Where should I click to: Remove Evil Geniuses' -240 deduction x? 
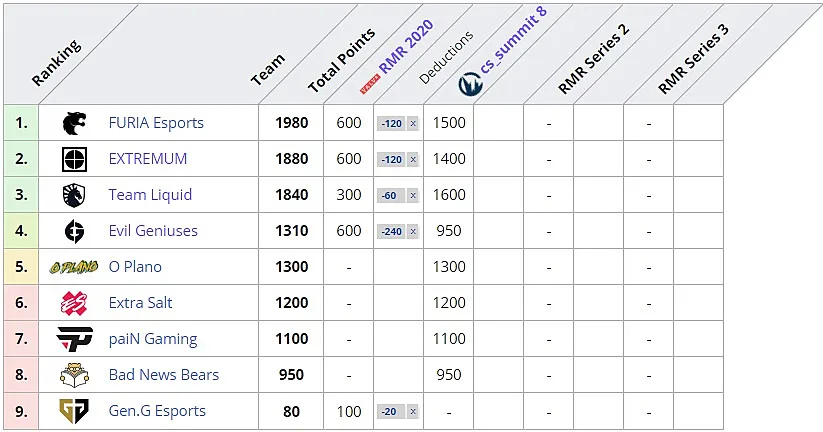click(x=413, y=231)
